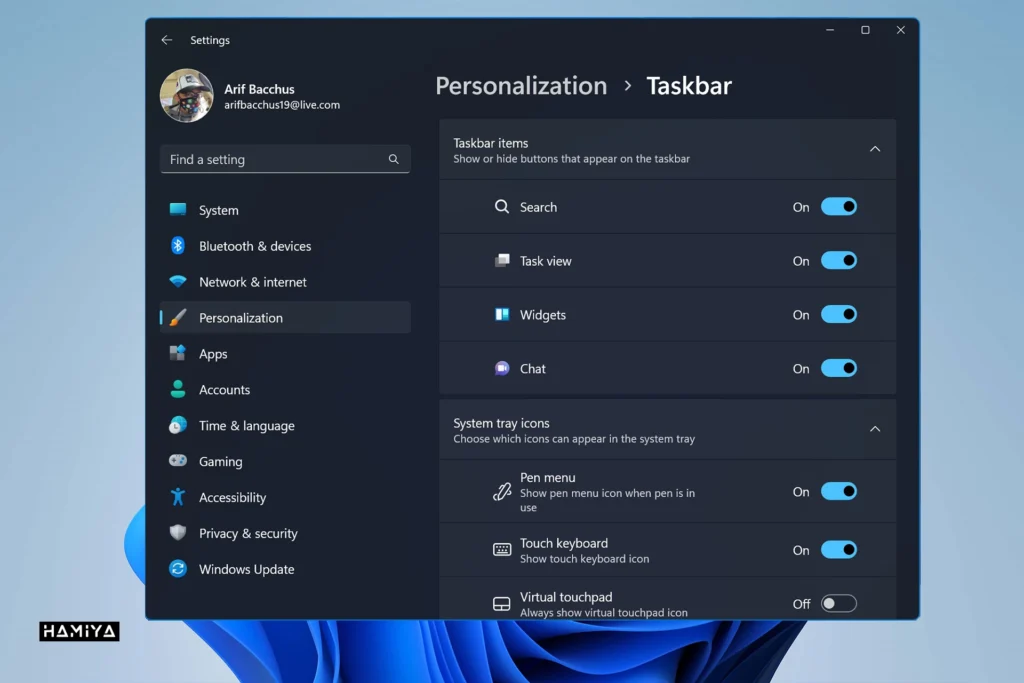This screenshot has width=1024, height=683.
Task: Click the System monitor icon
Action: click(178, 210)
